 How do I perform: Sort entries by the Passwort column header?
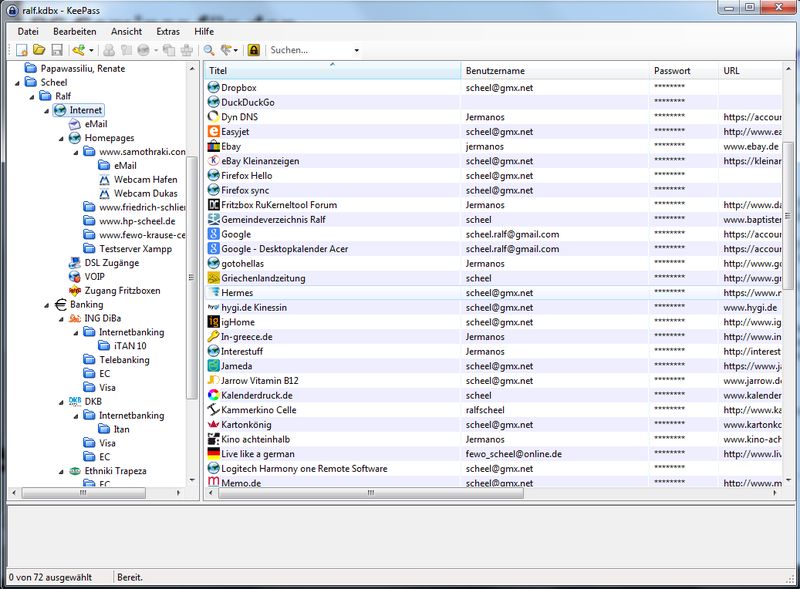pyautogui.click(x=684, y=70)
